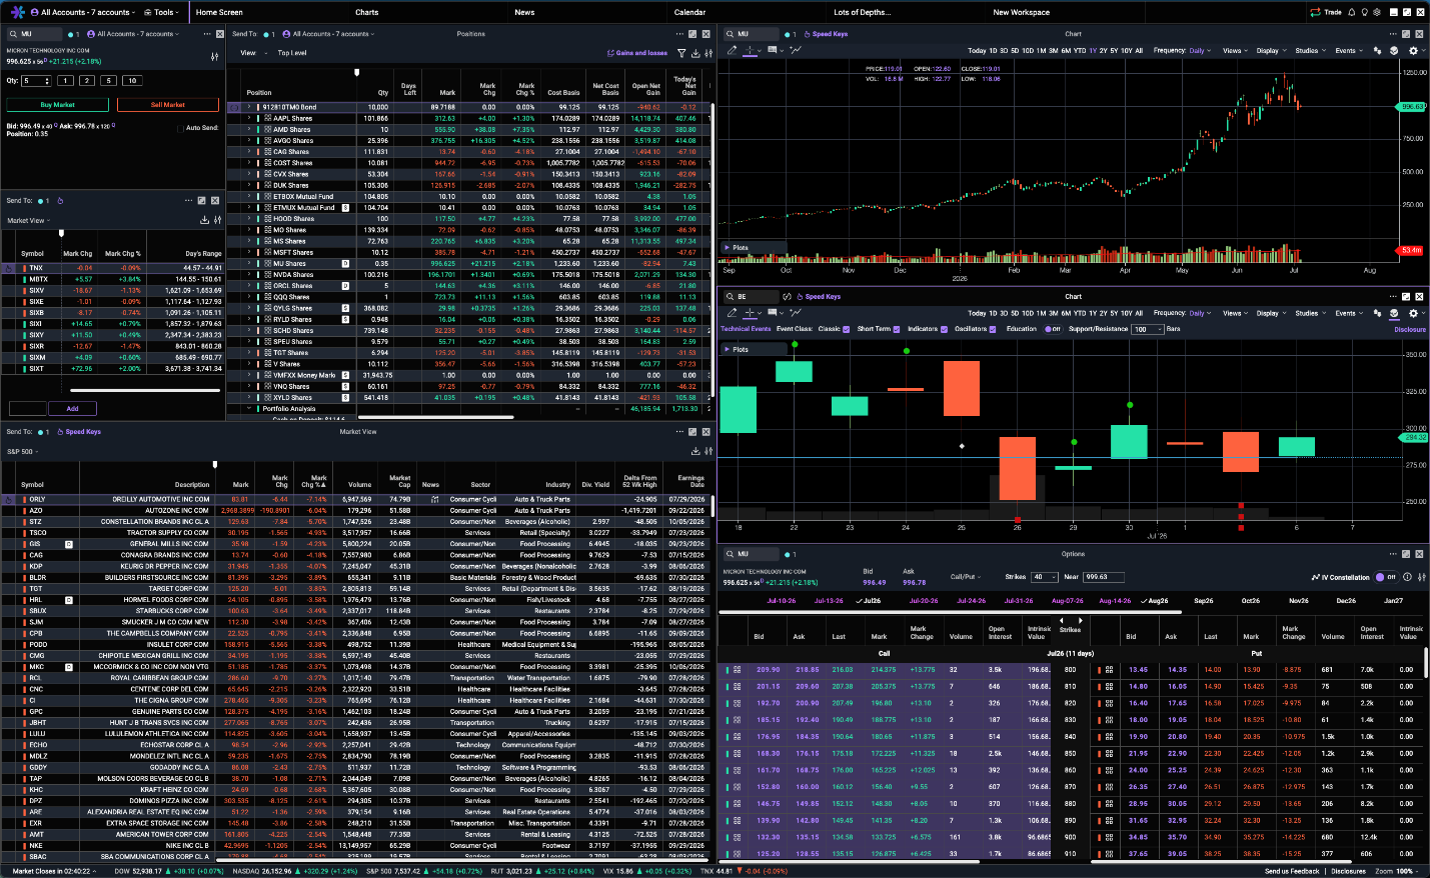The width and height of the screenshot is (1430, 878).
Task: Click the layers icon in BE chart toolbar
Action: tap(1394, 313)
